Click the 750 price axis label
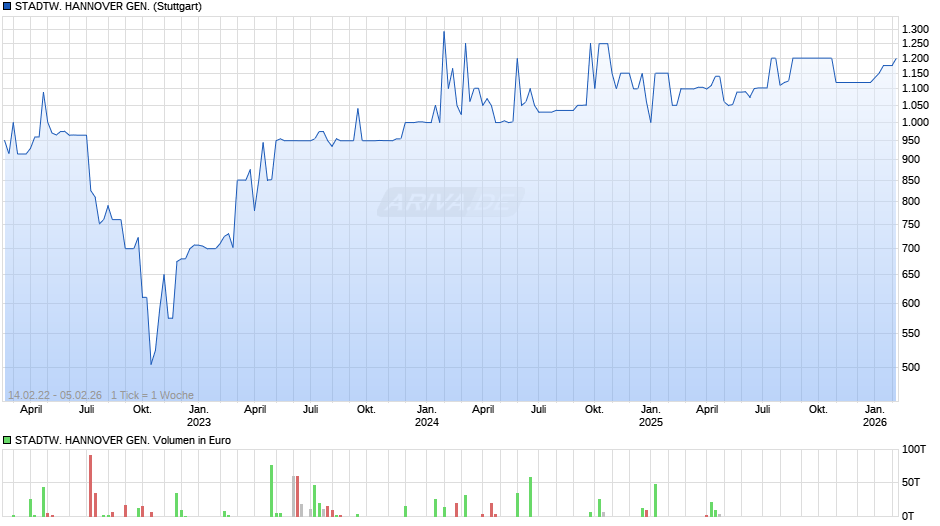 point(911,224)
